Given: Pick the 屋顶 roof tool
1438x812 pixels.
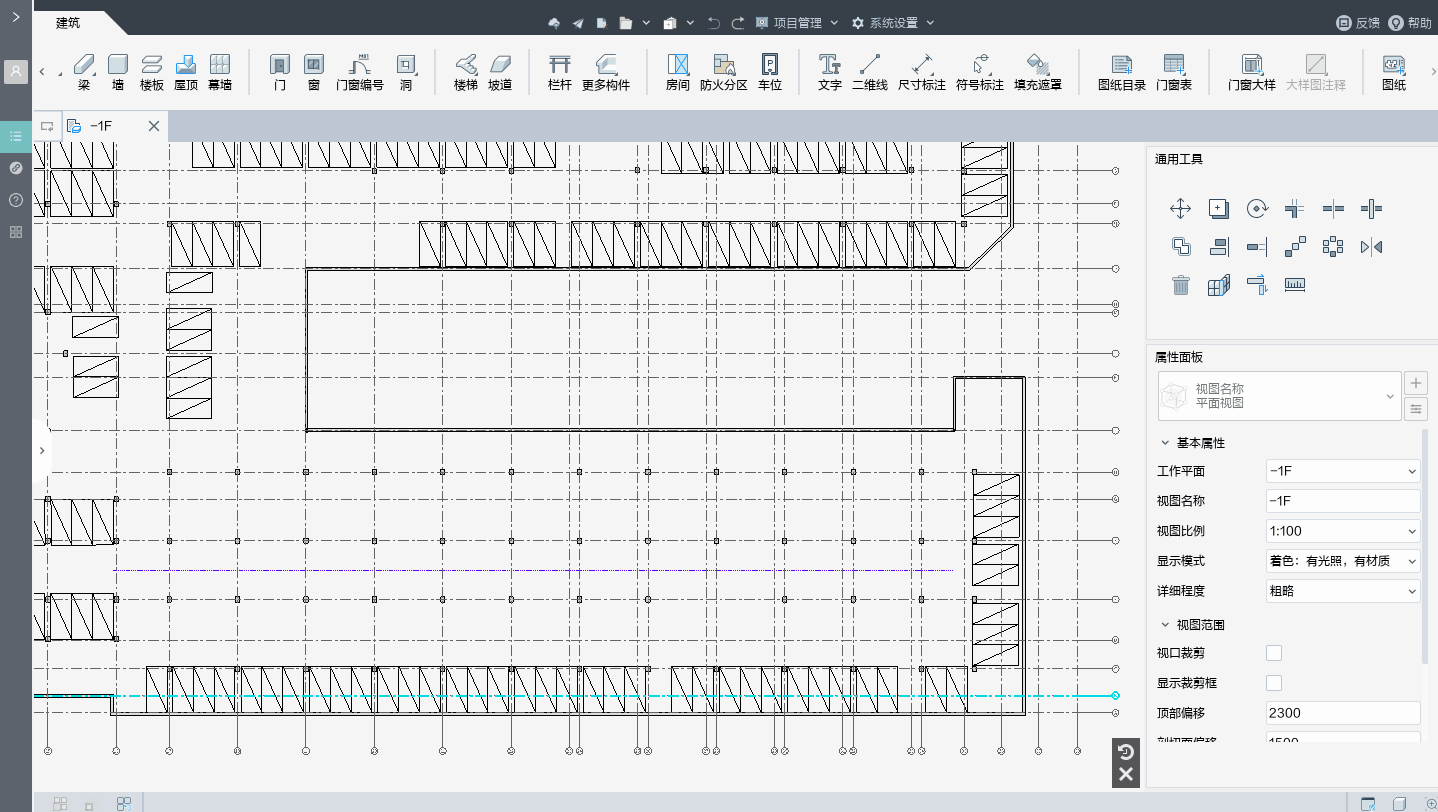Looking at the screenshot, I should point(186,73).
